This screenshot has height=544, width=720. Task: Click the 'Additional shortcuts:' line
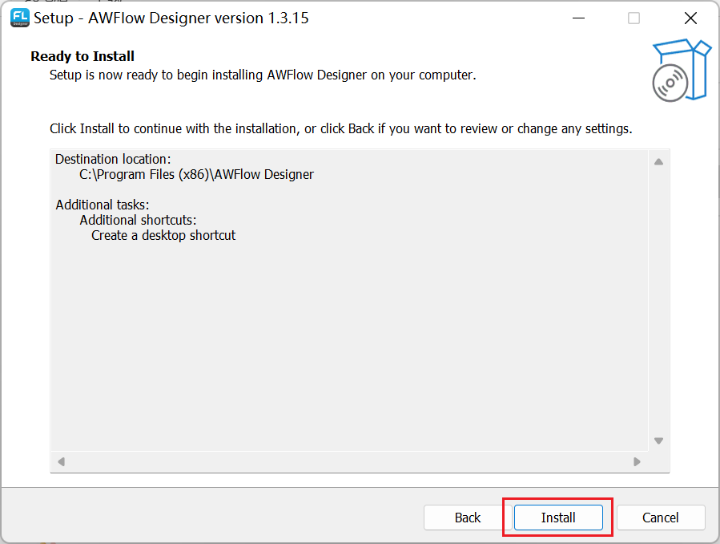pos(138,220)
